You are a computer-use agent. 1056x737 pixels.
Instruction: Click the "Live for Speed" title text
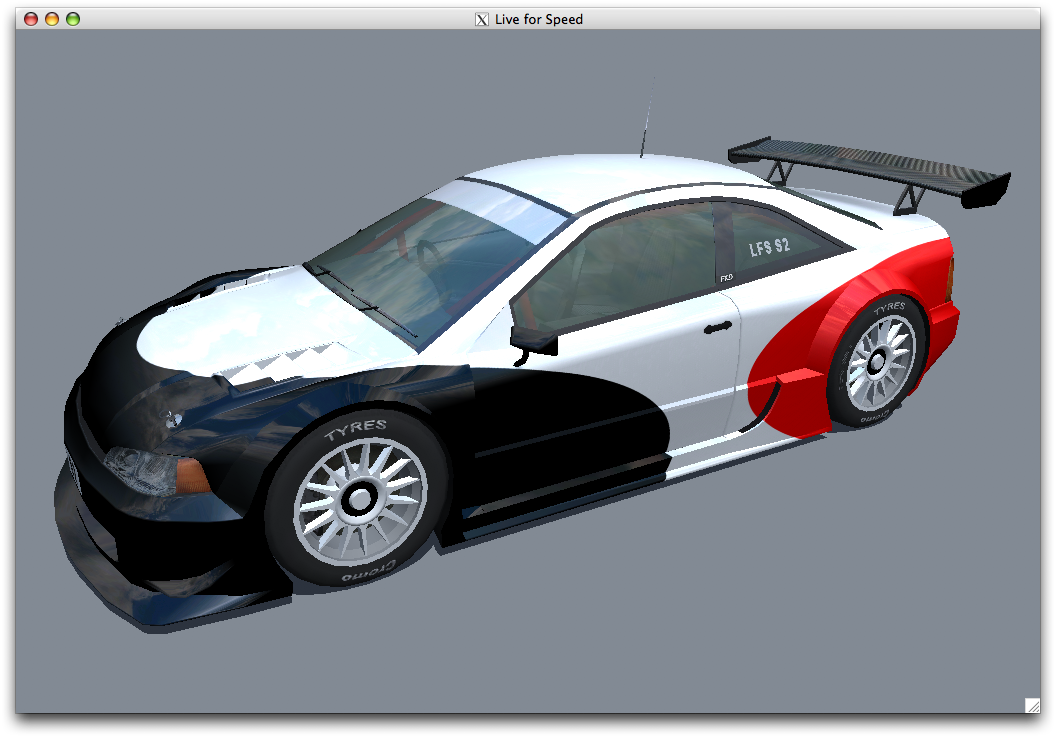[539, 20]
